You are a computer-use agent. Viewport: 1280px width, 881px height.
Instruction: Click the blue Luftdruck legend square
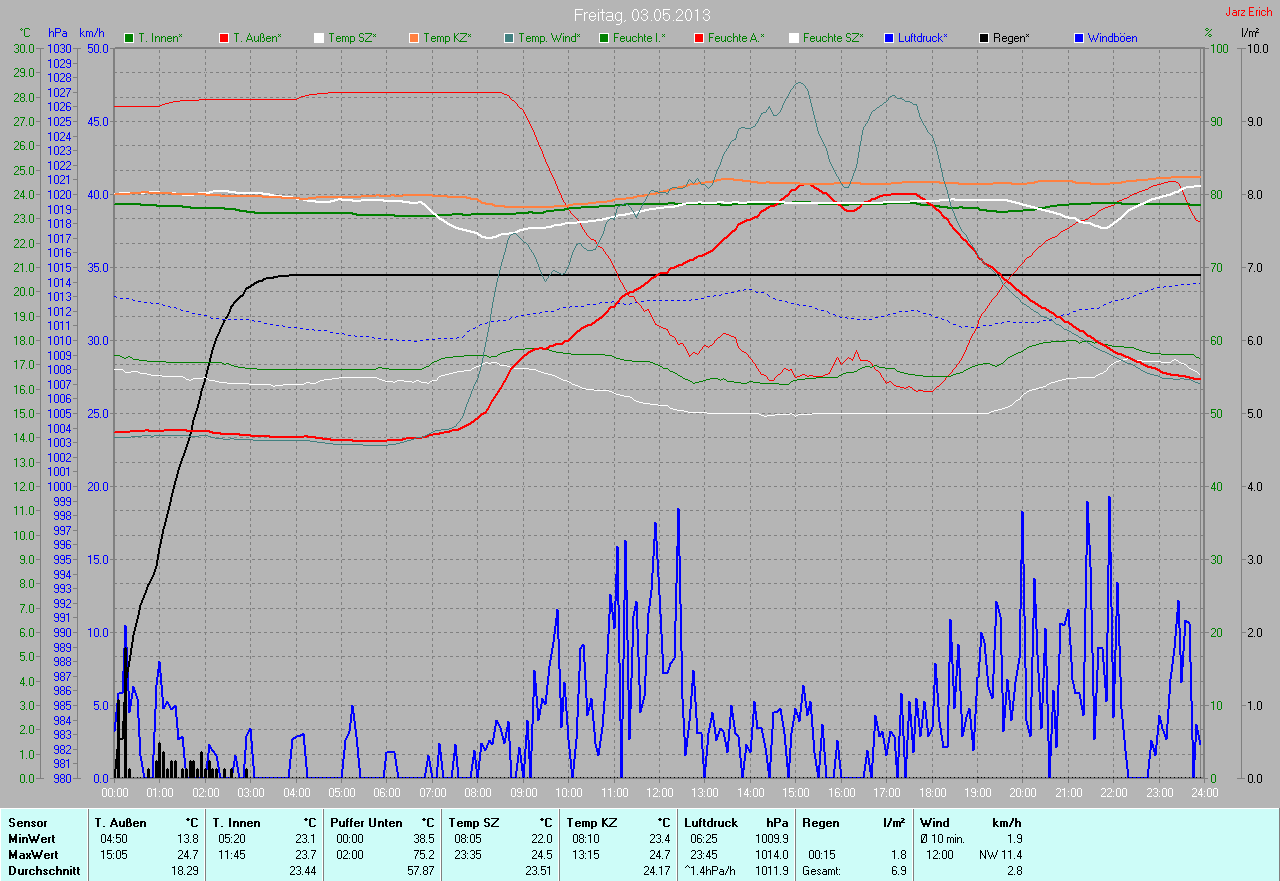(x=889, y=38)
